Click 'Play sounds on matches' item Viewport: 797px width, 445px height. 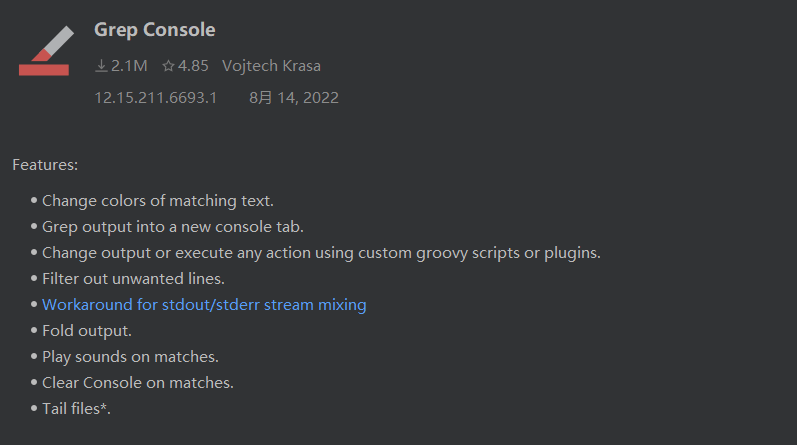click(130, 357)
